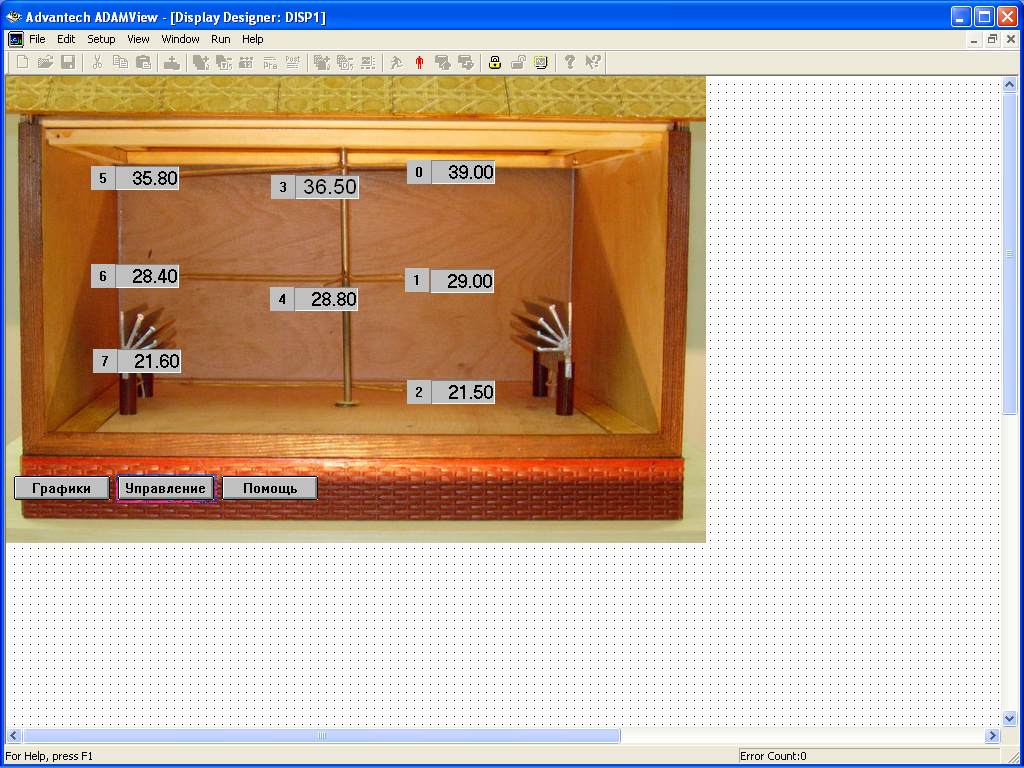Open the Window menu

180,39
